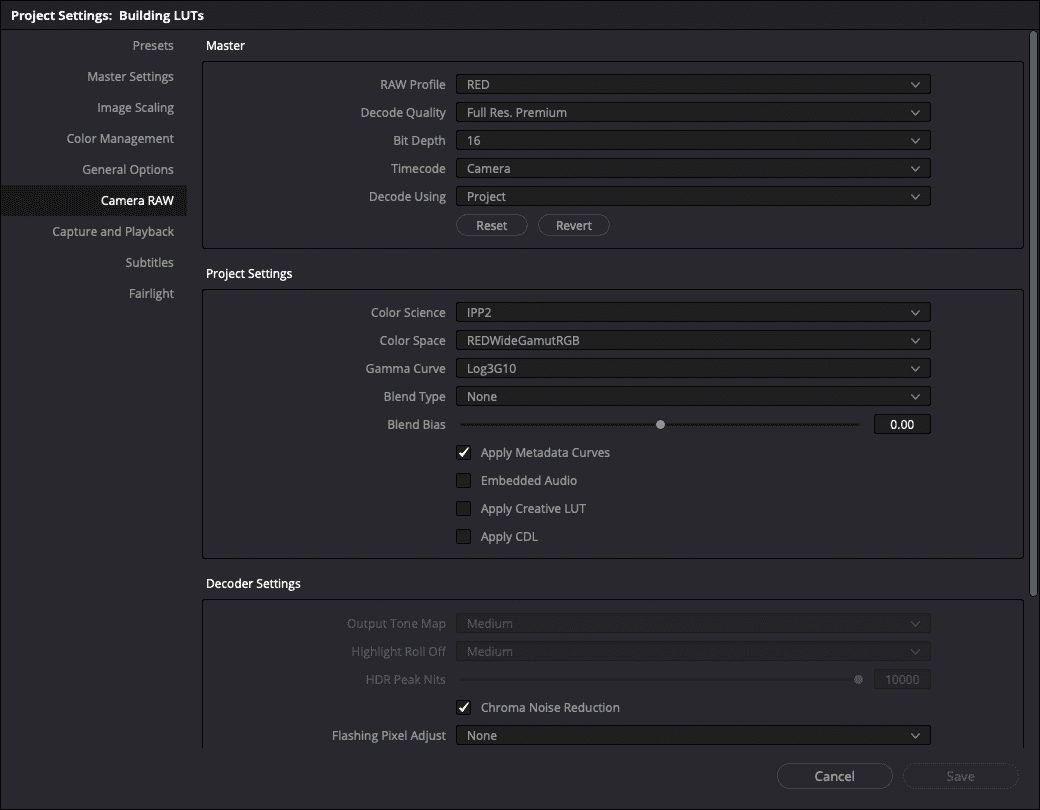The width and height of the screenshot is (1040, 810).
Task: Open the Flashing Pixel Adjust dropdown
Action: 694,735
